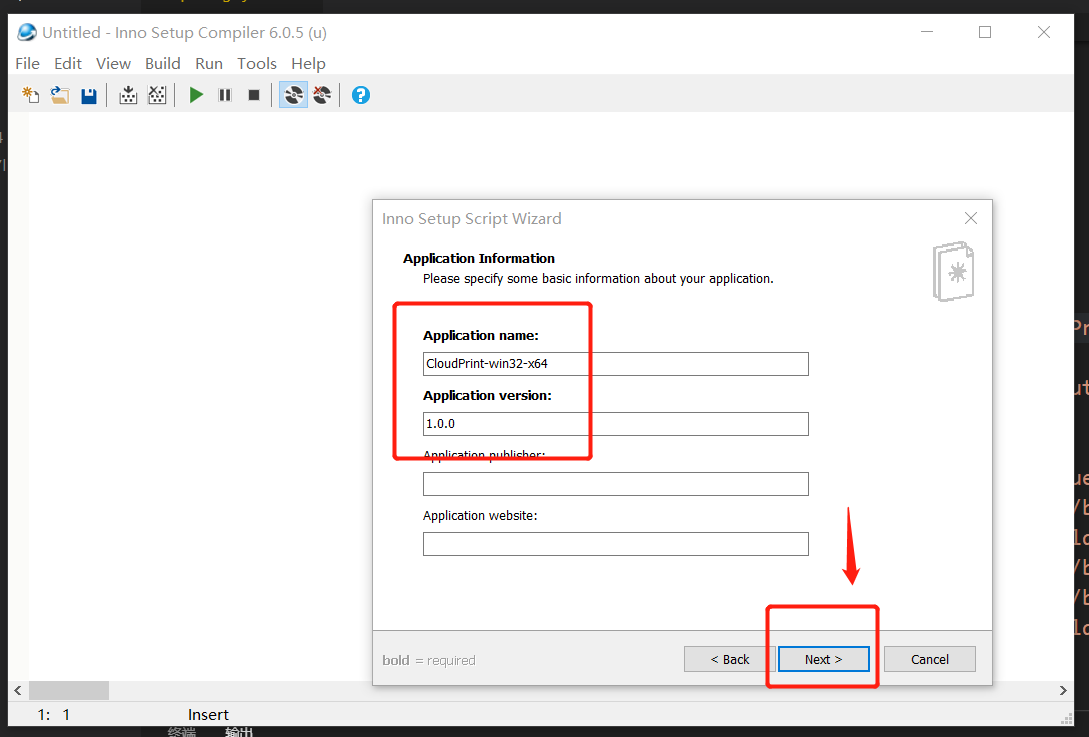Minimize the Inno Setup Compiler window
The height and width of the screenshot is (737, 1089).
click(x=927, y=32)
